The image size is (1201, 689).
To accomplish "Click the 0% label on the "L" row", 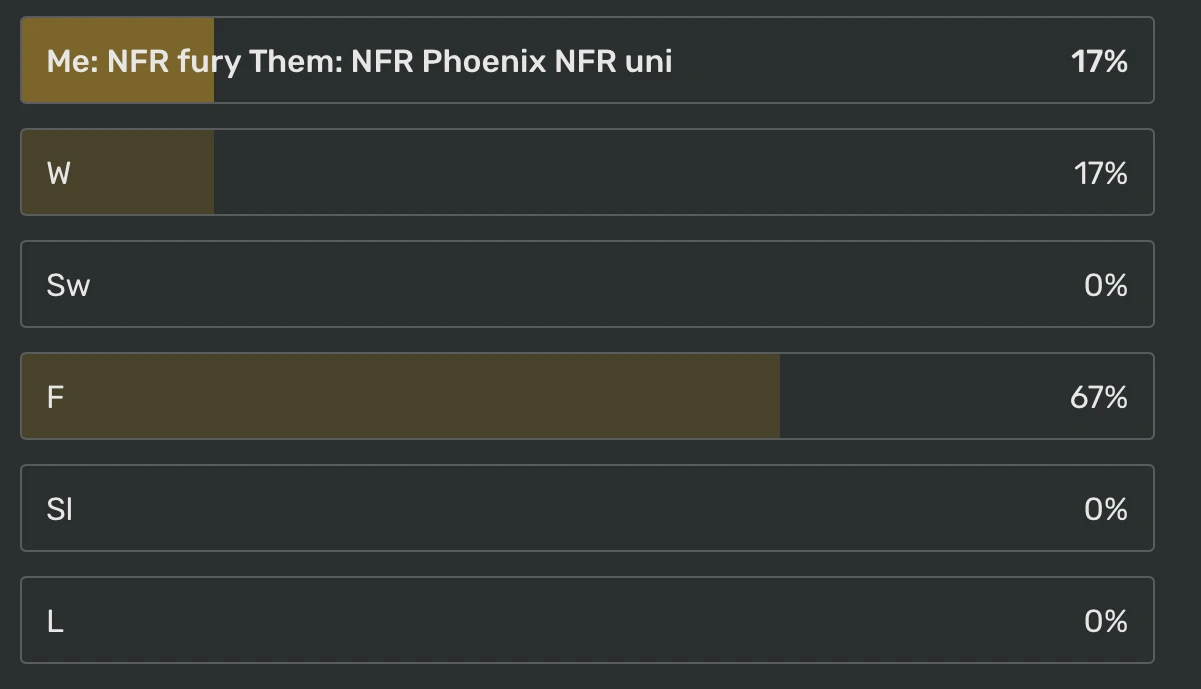I will pos(1105,620).
